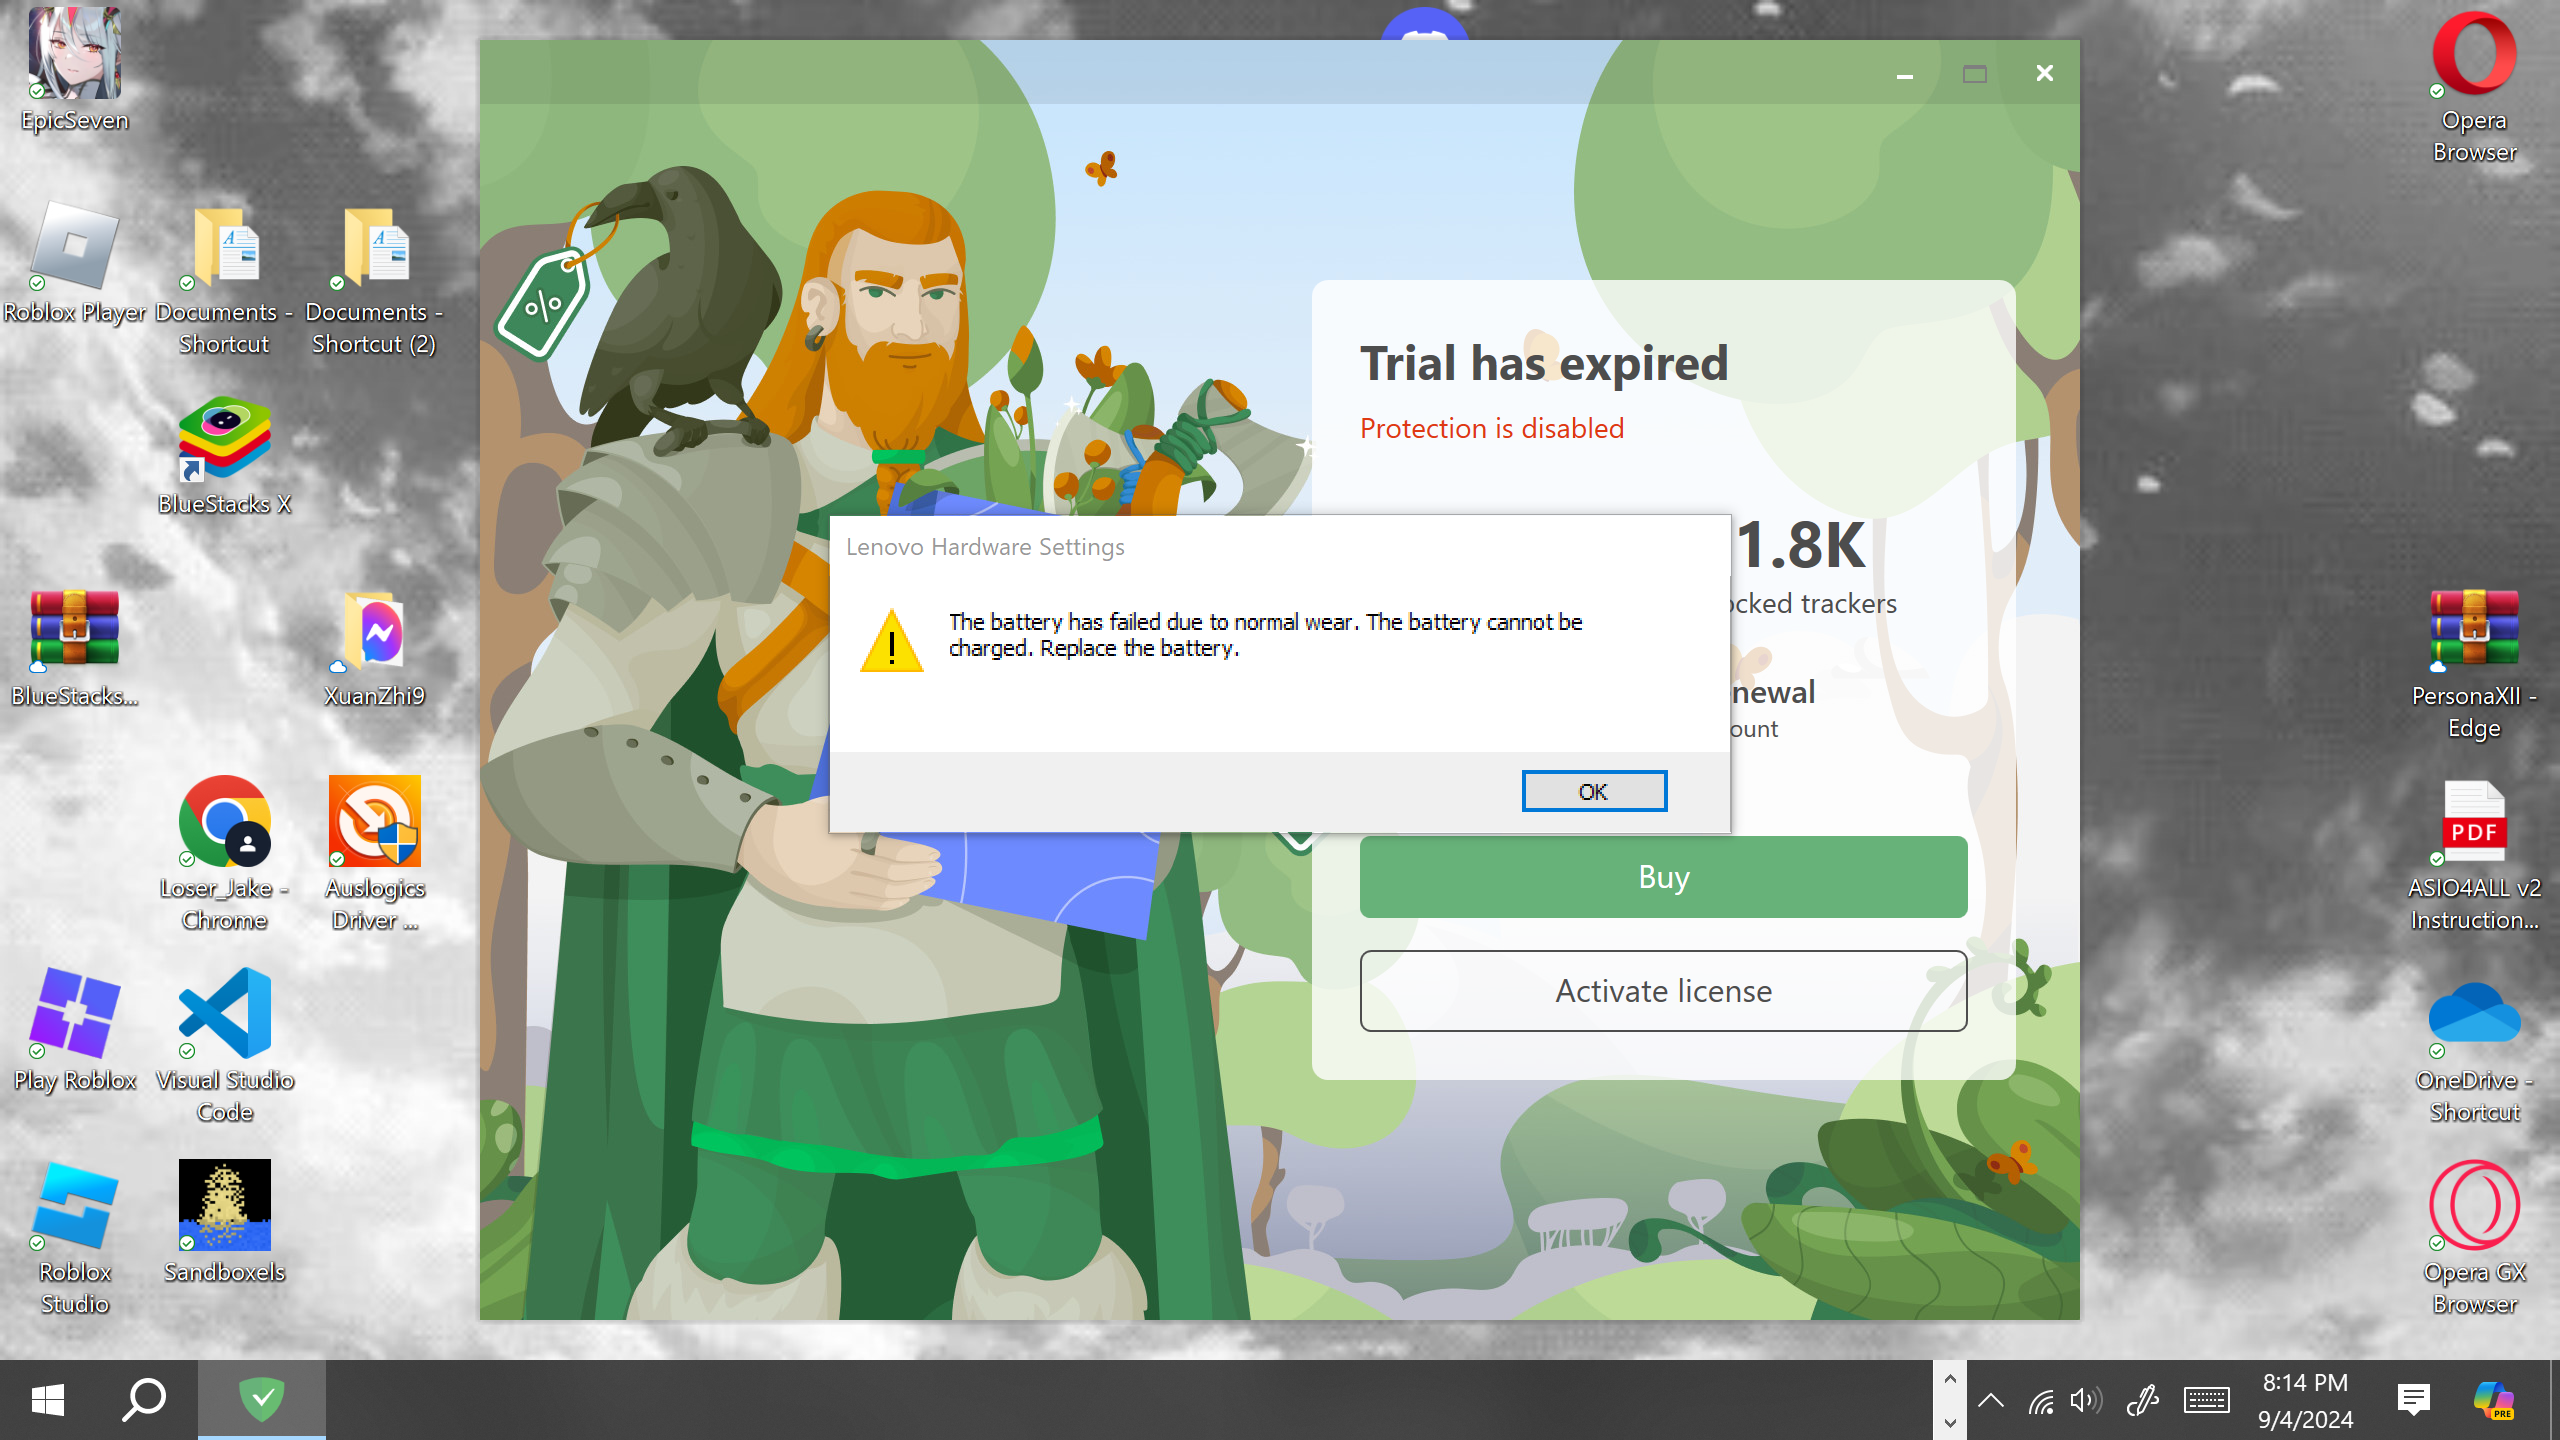Image resolution: width=2560 pixels, height=1440 pixels.
Task: Open the volume speaker tray icon
Action: click(2085, 1400)
